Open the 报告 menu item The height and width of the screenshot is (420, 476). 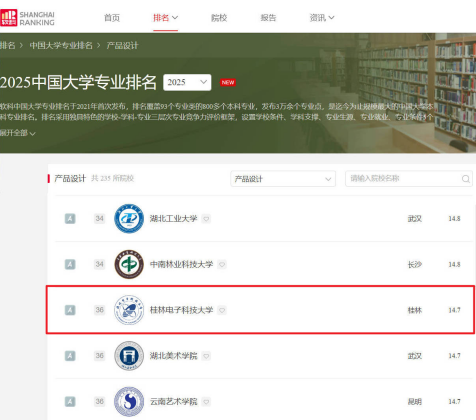pos(268,18)
